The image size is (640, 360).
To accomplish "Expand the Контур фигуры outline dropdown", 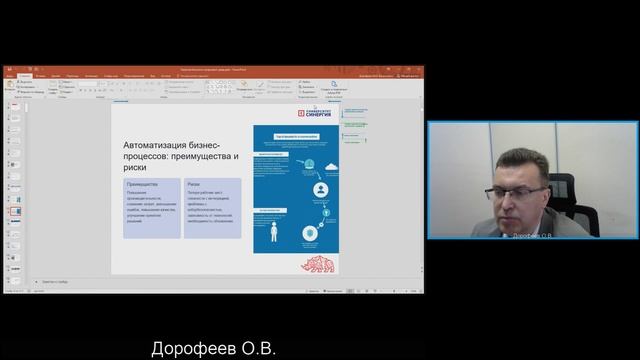I will pyautogui.click(x=279, y=87).
